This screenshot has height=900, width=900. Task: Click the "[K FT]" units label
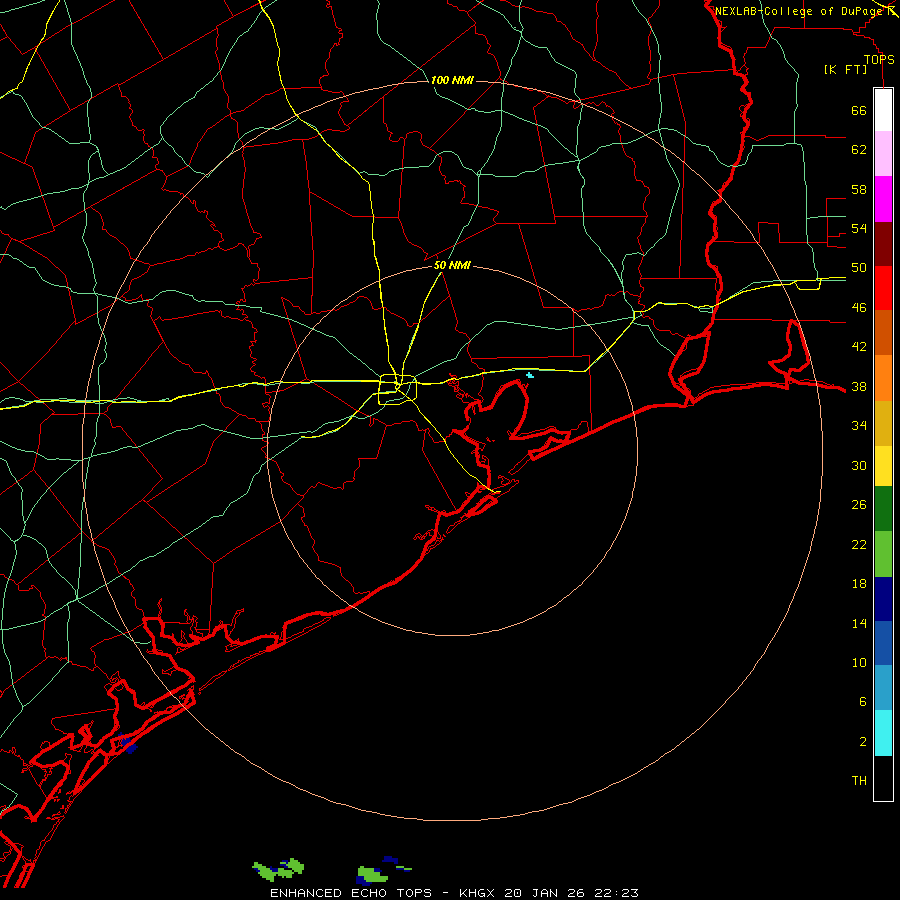(845, 69)
